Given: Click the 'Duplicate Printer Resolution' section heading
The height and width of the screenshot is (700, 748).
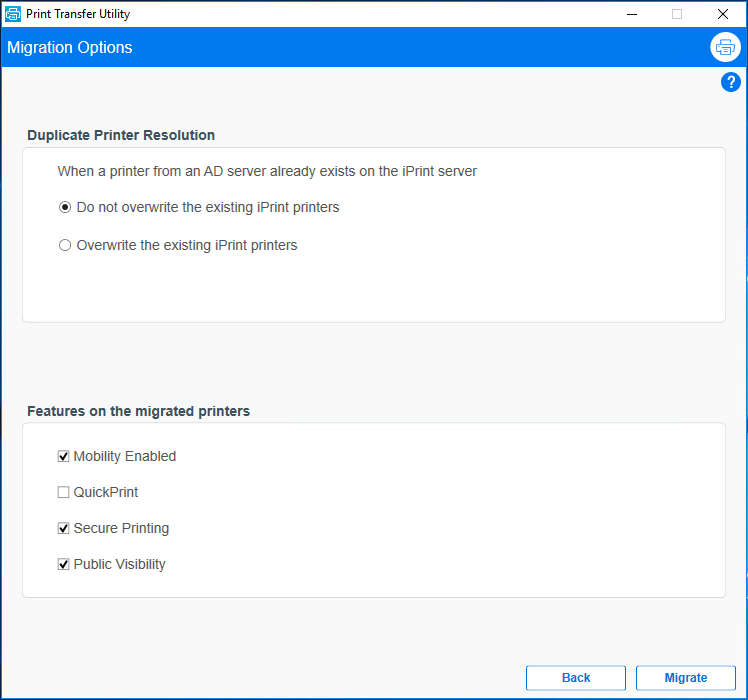Looking at the screenshot, I should pyautogui.click(x=121, y=135).
